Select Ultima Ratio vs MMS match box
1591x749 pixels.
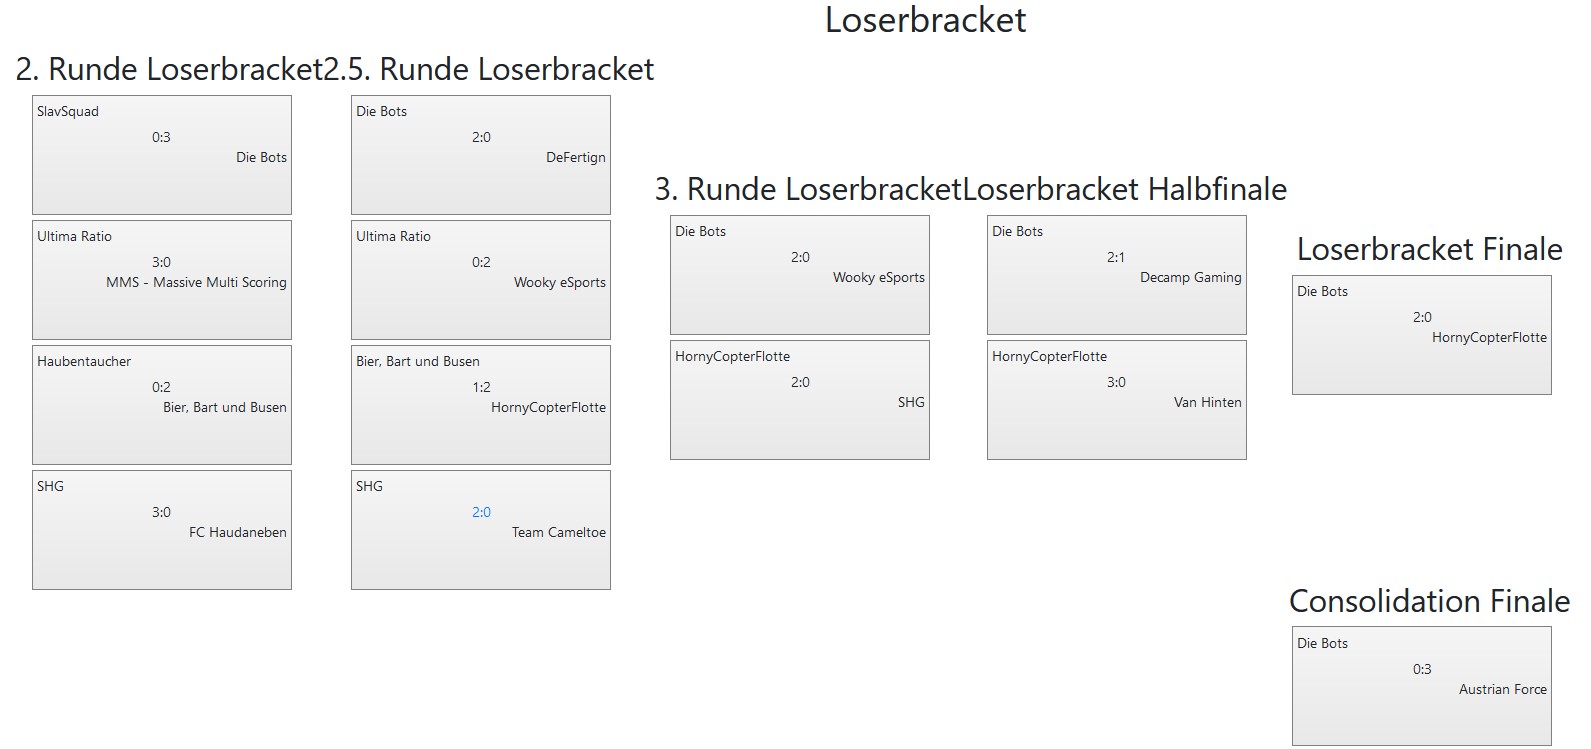pos(162,280)
